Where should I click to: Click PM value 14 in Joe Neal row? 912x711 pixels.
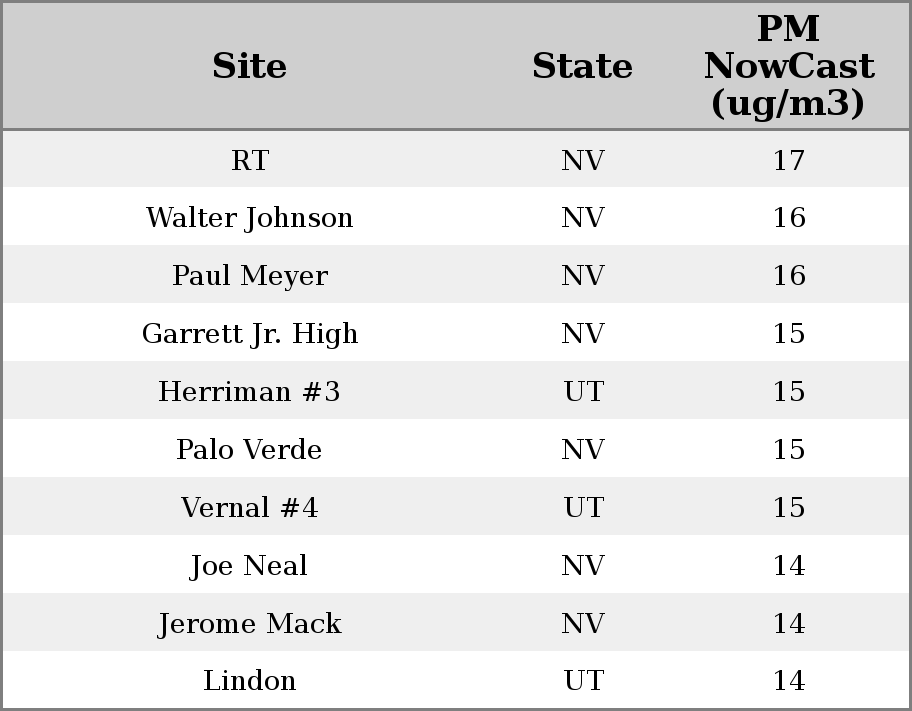(788, 566)
